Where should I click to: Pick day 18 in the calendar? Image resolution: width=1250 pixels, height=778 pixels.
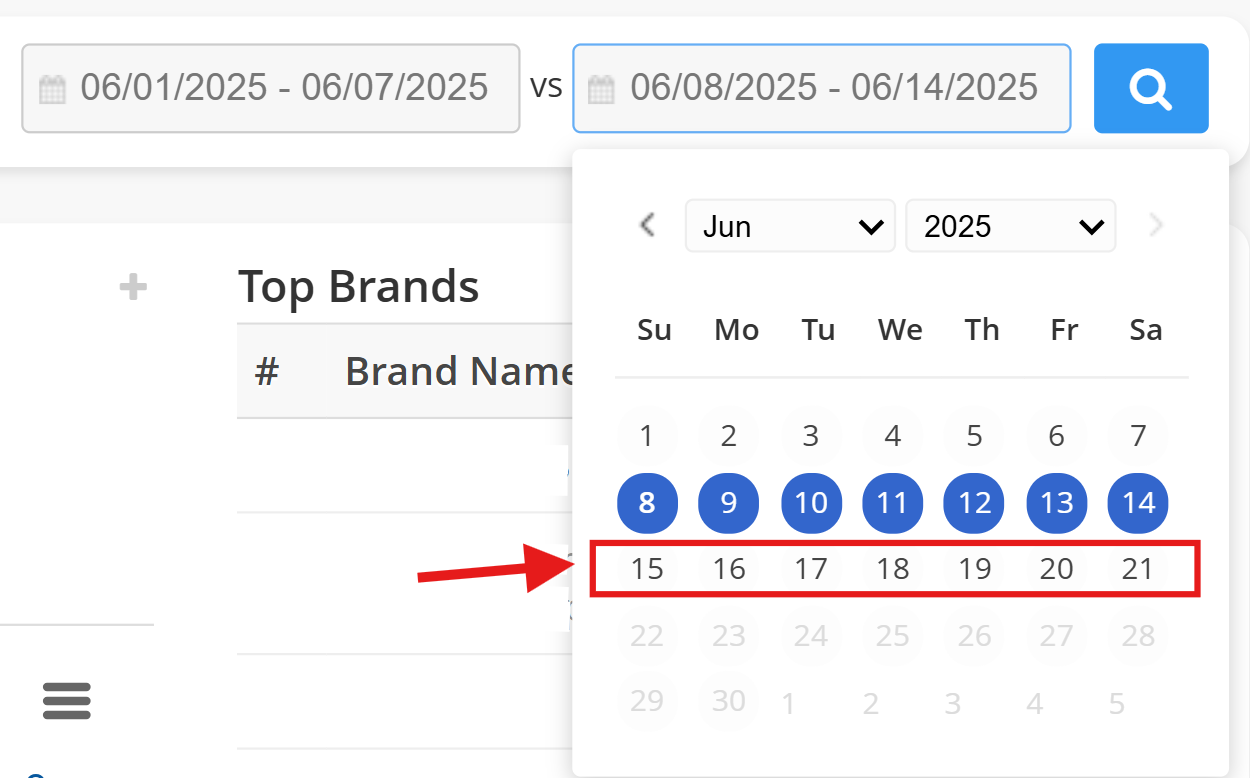[892, 569]
